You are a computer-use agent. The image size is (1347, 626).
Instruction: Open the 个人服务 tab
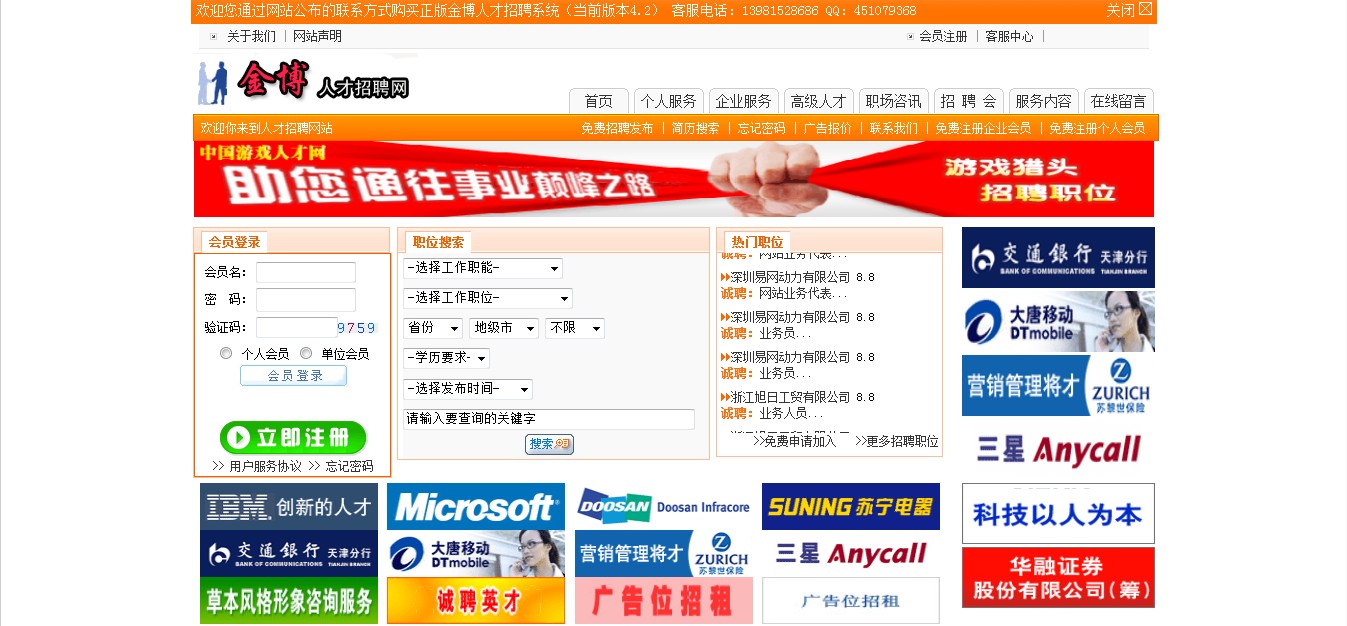pos(669,101)
